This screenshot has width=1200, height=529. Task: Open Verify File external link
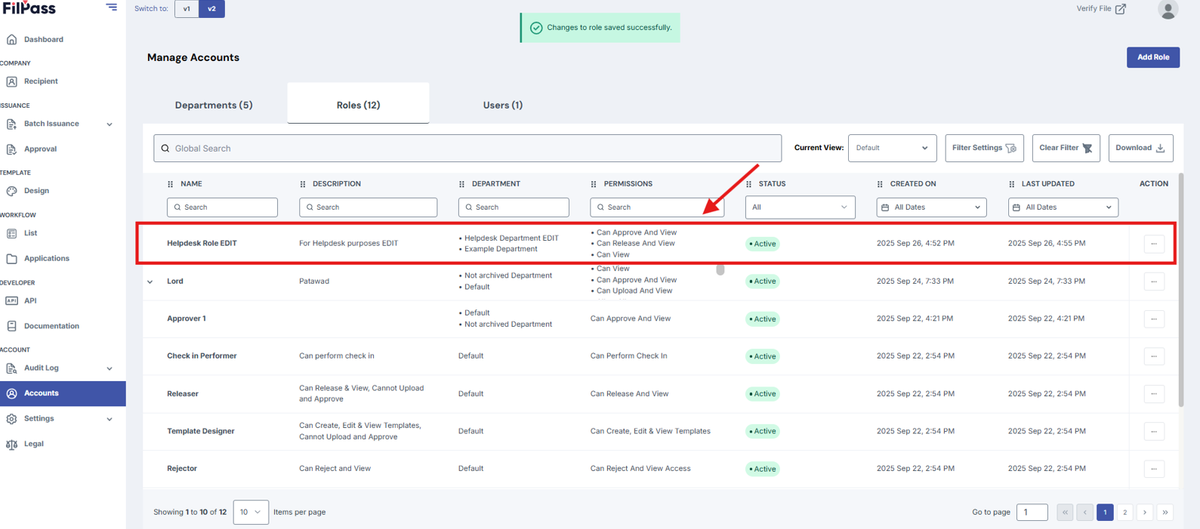1101,9
